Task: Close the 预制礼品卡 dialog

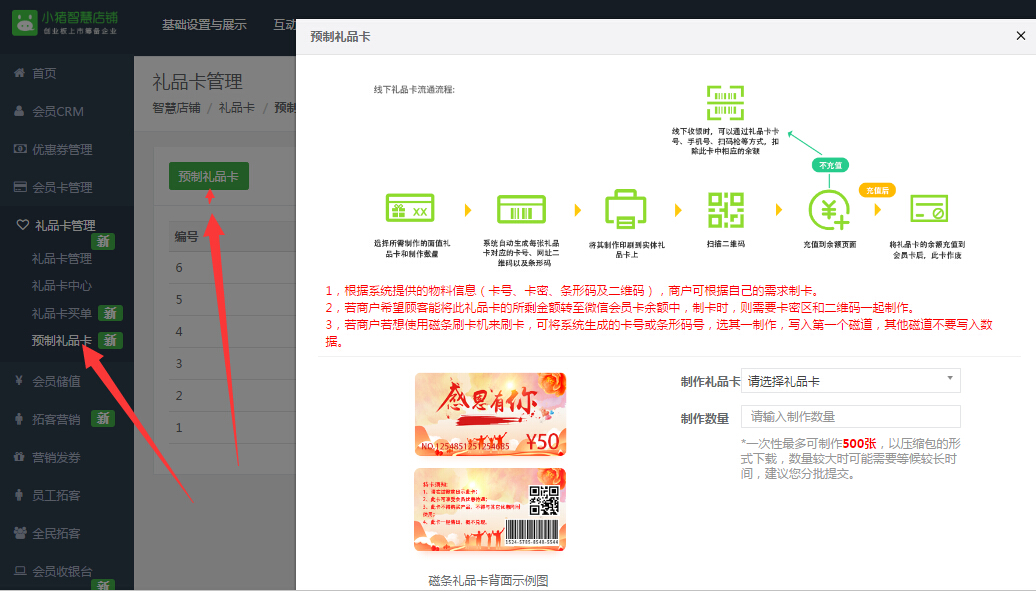Action: [x=1020, y=36]
